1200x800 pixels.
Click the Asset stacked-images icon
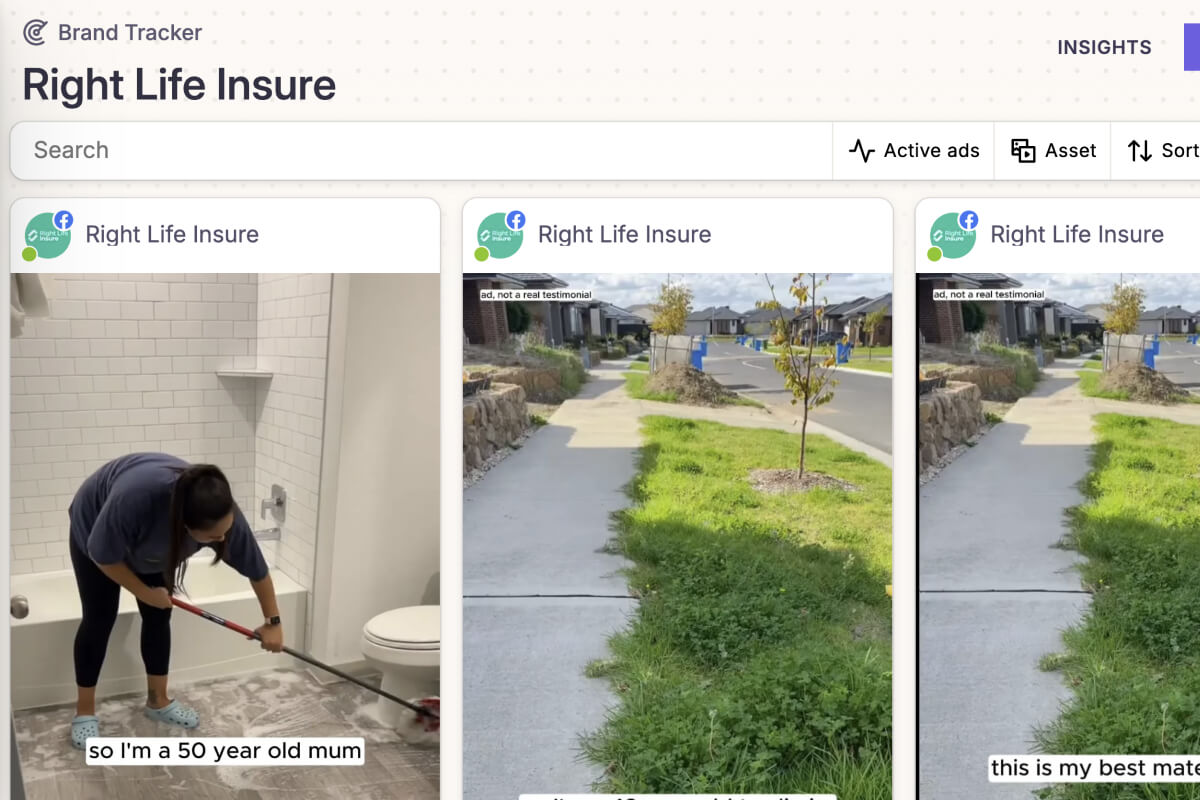[x=1023, y=151]
